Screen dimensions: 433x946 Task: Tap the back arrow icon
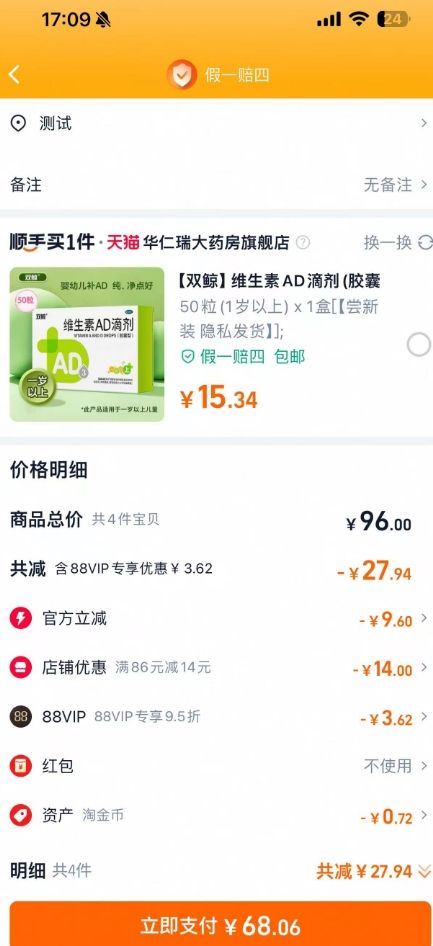(x=15, y=75)
